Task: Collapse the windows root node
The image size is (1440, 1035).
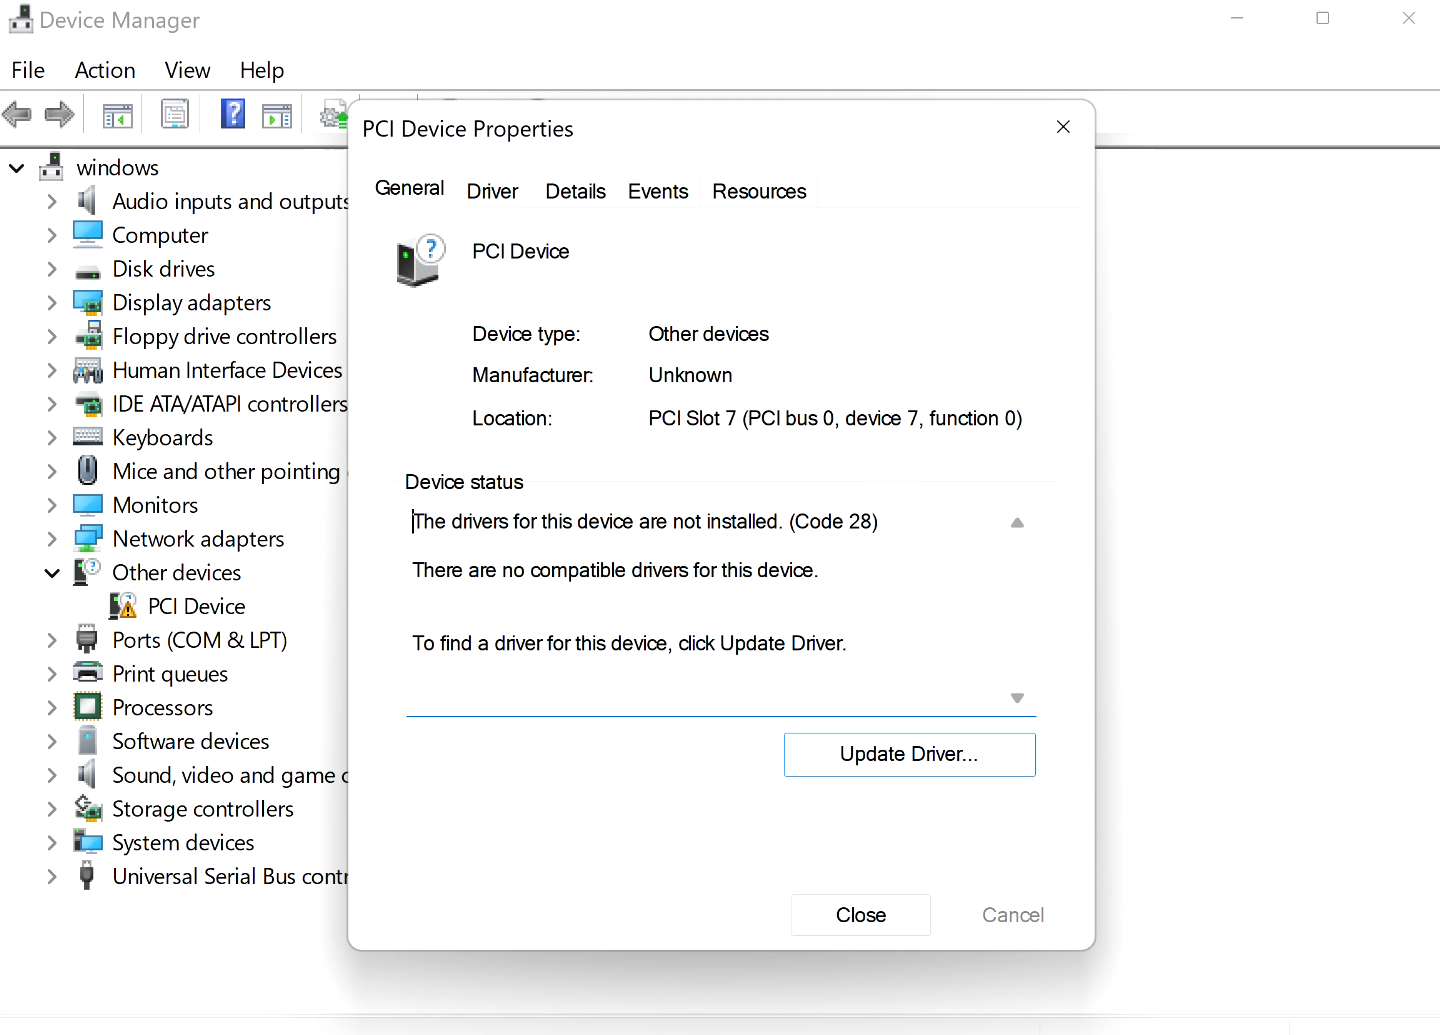Action: [17, 168]
